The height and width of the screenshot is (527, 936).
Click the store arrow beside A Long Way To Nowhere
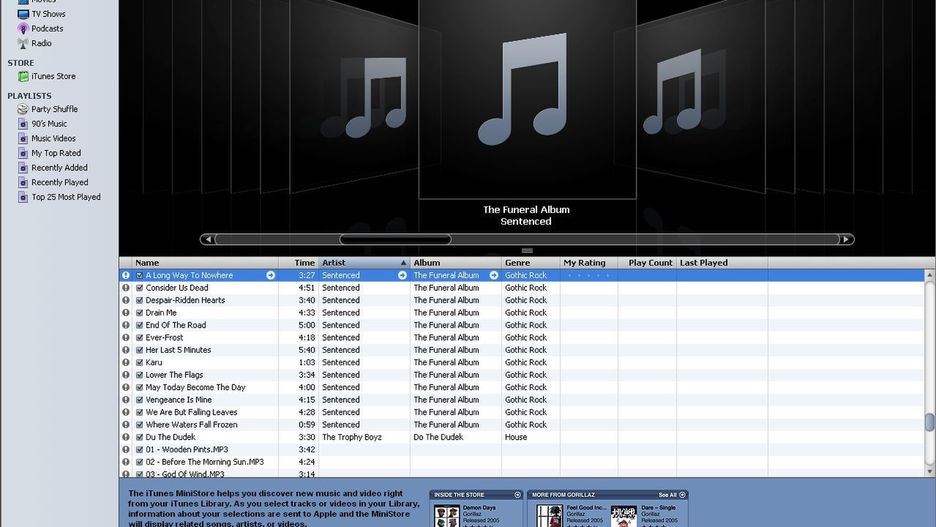[270, 275]
